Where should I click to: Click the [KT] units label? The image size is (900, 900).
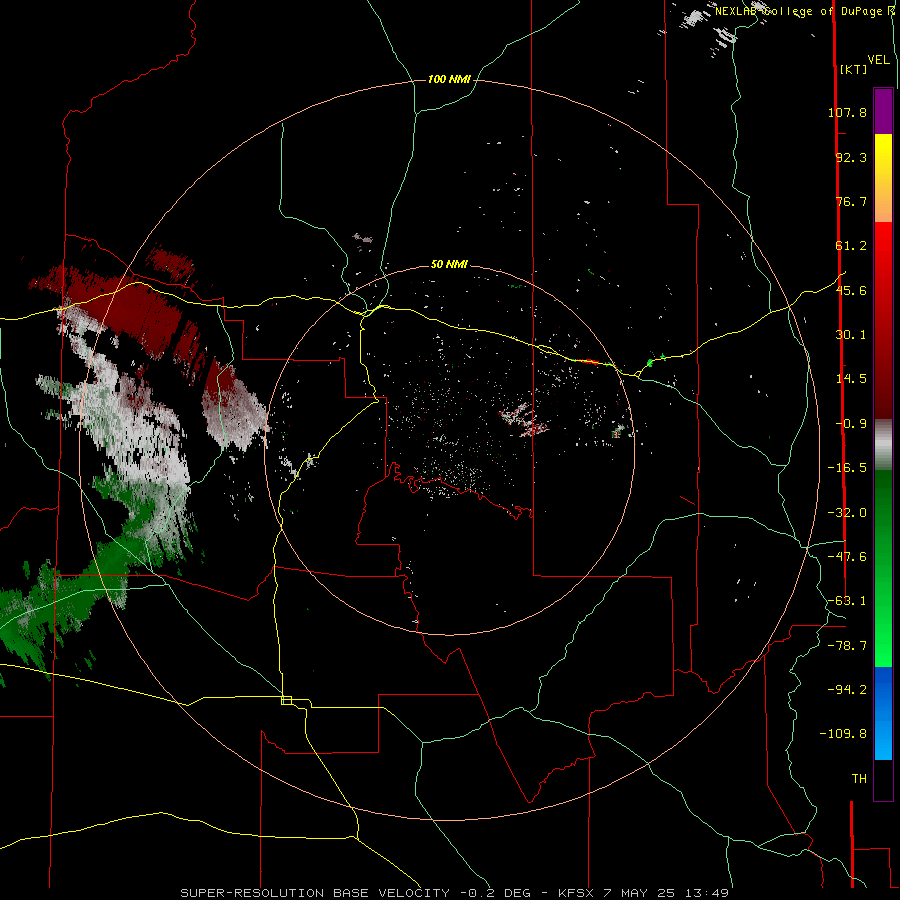[853, 69]
